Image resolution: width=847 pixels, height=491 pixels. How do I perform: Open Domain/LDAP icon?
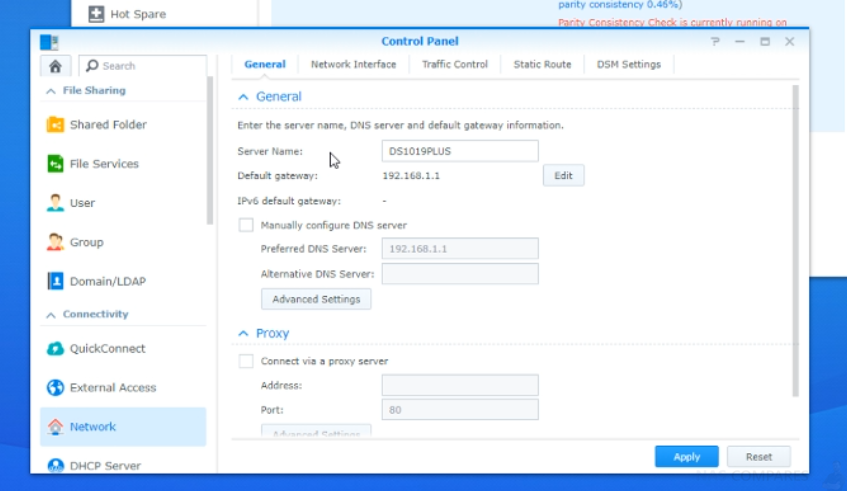click(55, 281)
